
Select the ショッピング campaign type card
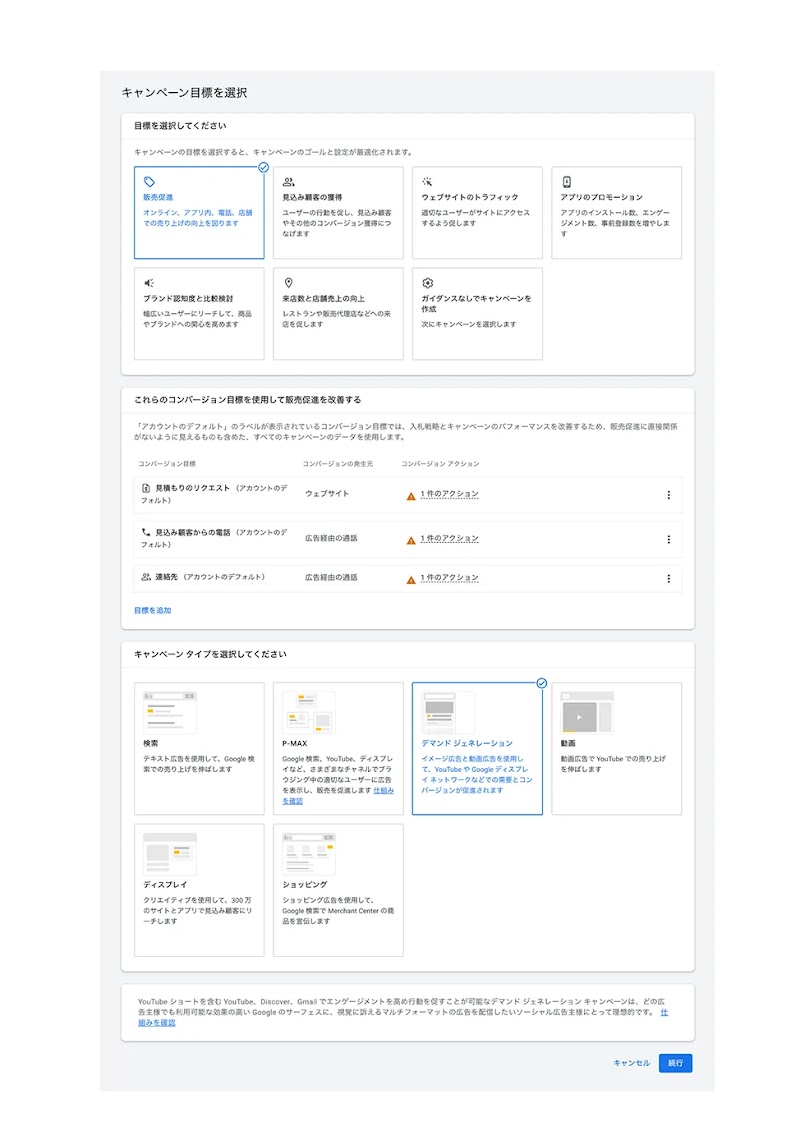(x=337, y=890)
